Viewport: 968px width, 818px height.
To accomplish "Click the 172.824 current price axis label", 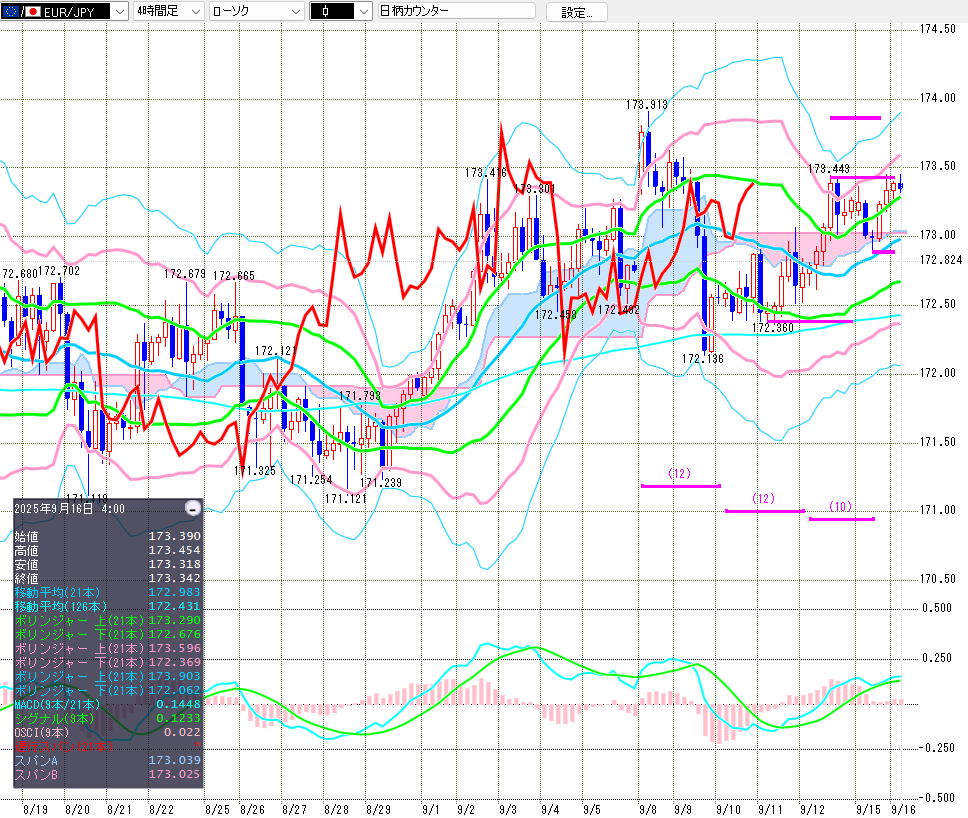I will point(941,260).
